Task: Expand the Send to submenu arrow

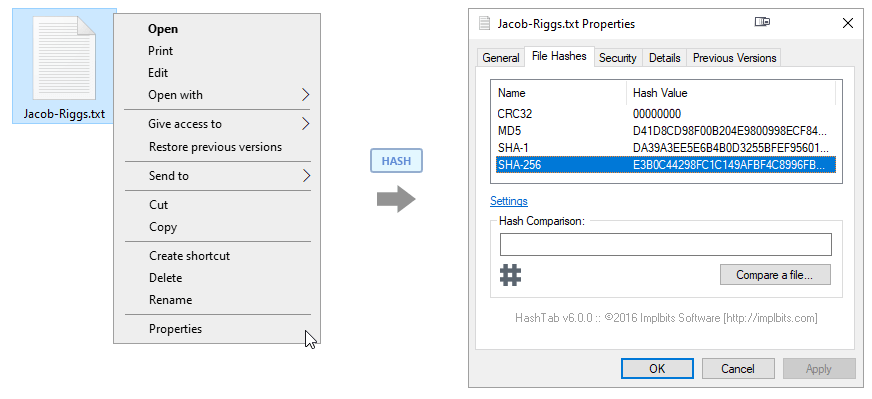Action: point(305,176)
